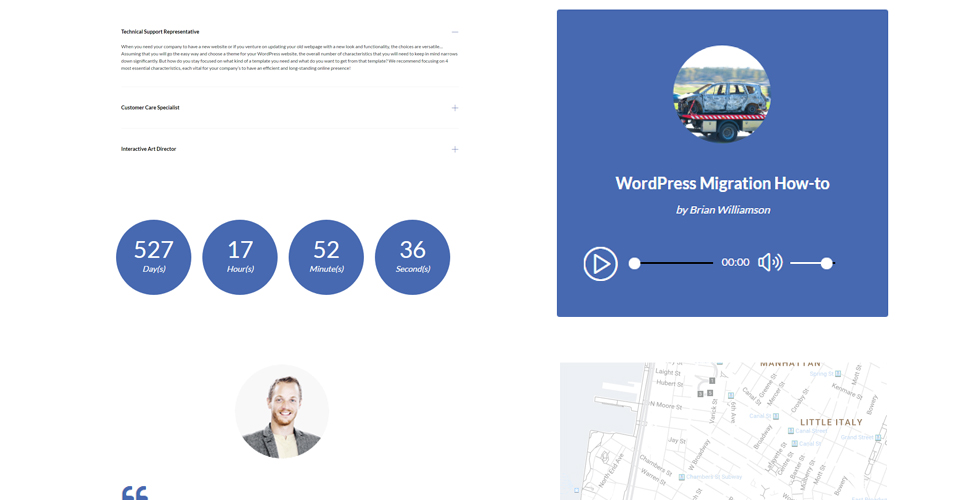Click the smiling man's round portrait
Viewport: 965px width, 500px height.
click(x=282, y=411)
